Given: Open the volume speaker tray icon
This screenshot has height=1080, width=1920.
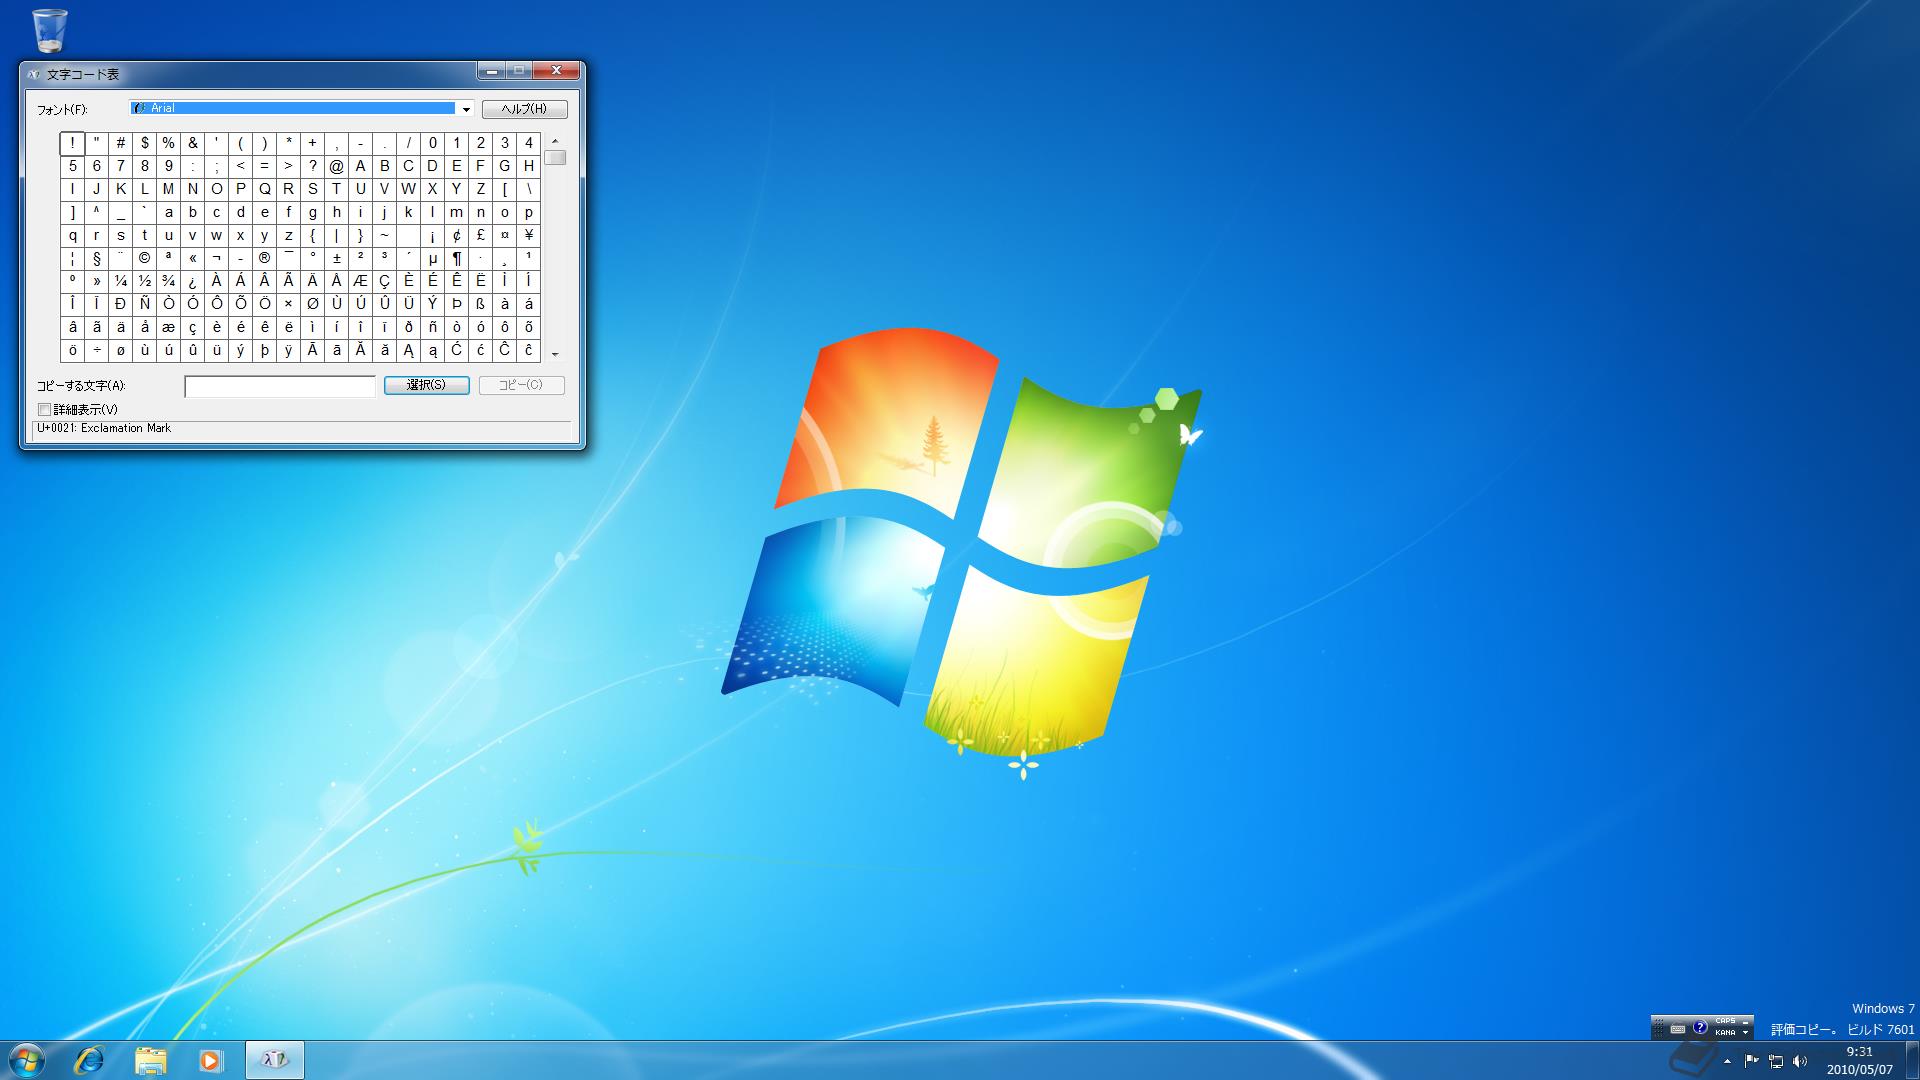Looking at the screenshot, I should pos(1800,1061).
